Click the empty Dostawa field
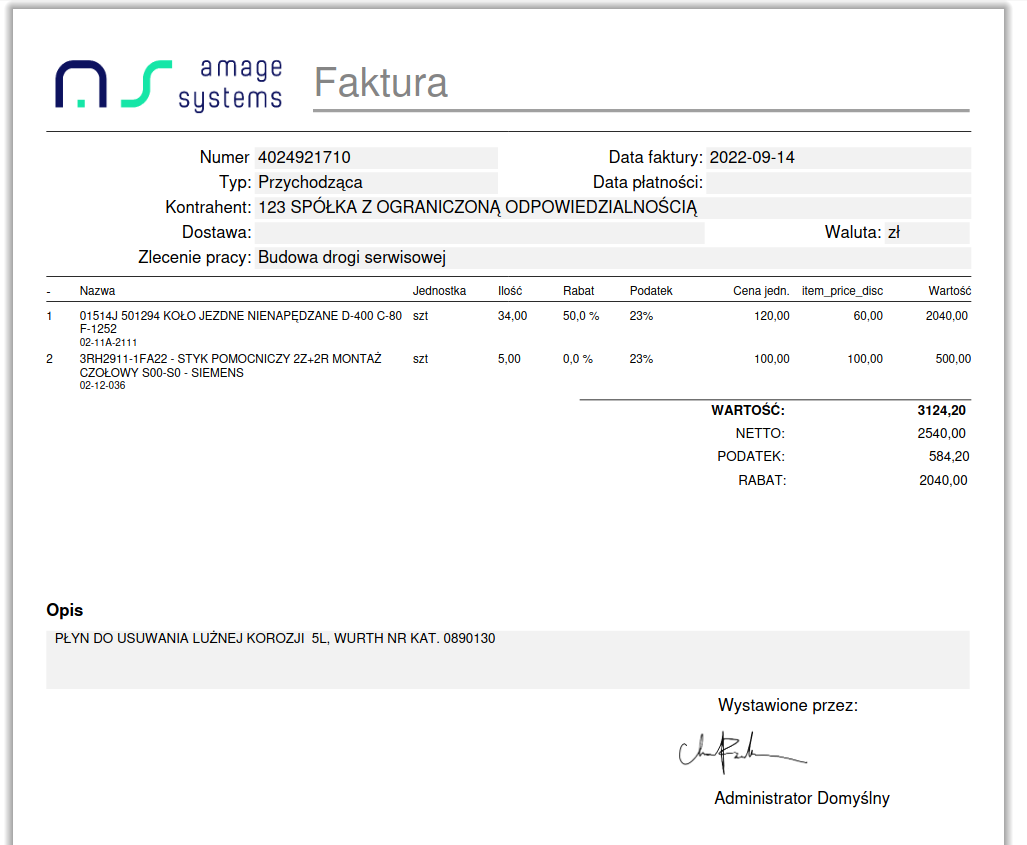The image size is (1027, 845). pyautogui.click(x=480, y=233)
